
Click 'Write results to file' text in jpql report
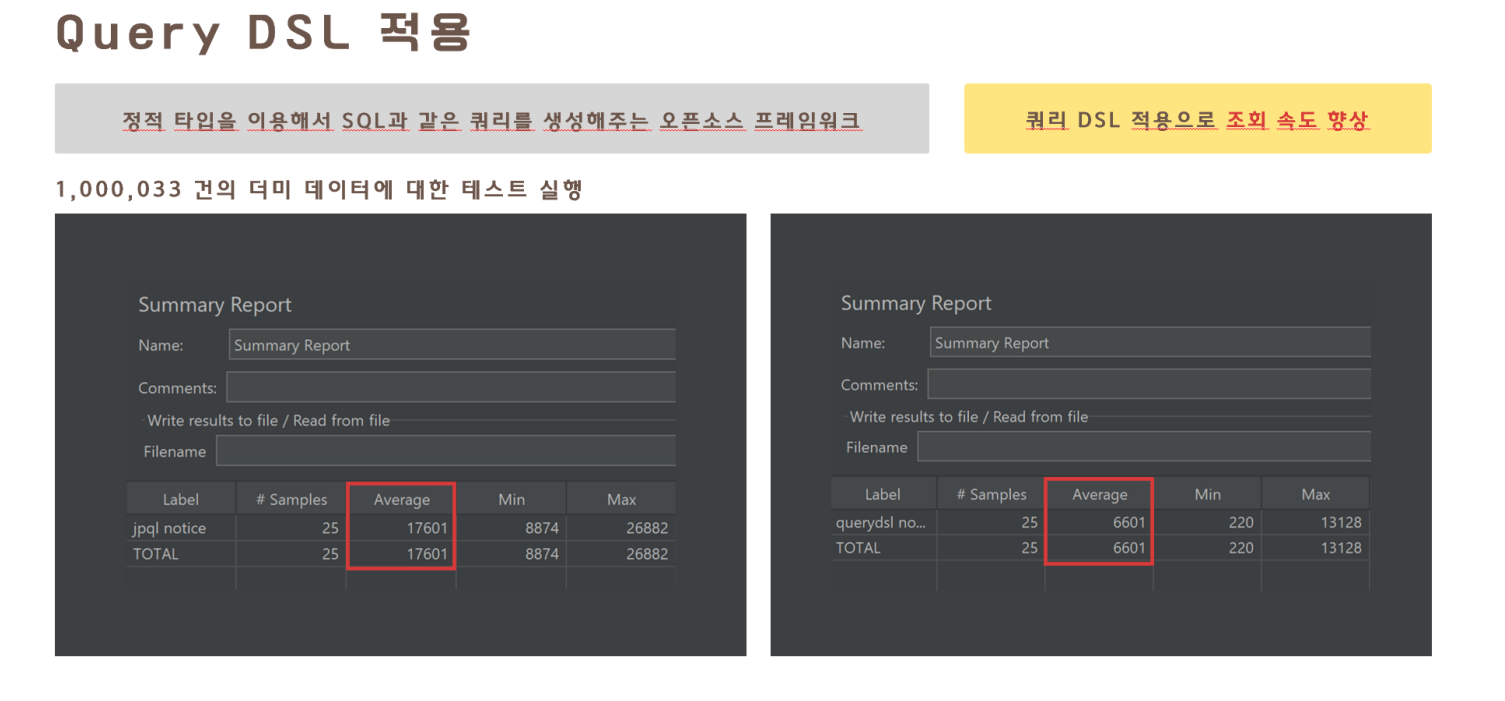pos(213,420)
